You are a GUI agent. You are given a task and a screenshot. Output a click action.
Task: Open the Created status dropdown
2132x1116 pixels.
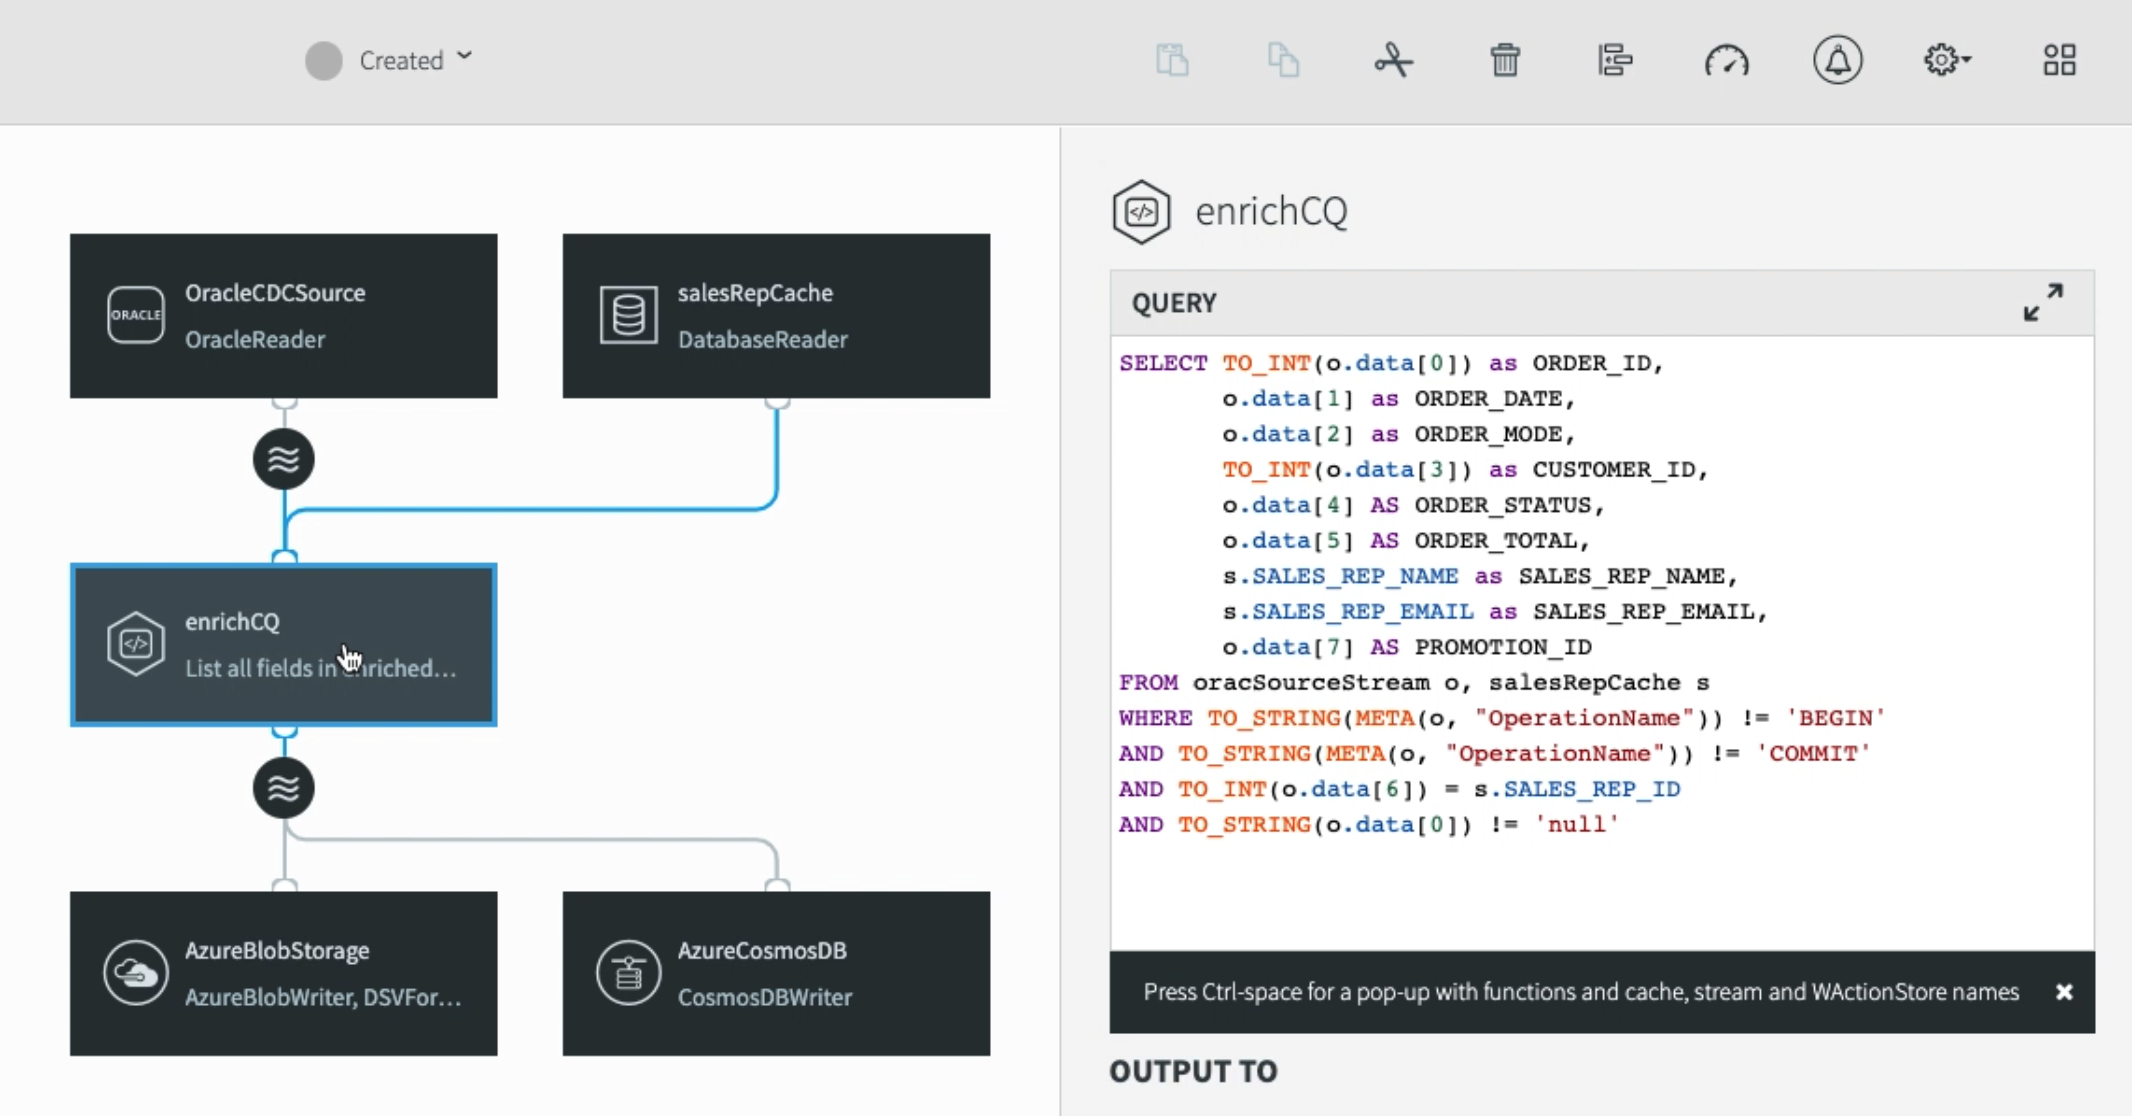pos(415,60)
